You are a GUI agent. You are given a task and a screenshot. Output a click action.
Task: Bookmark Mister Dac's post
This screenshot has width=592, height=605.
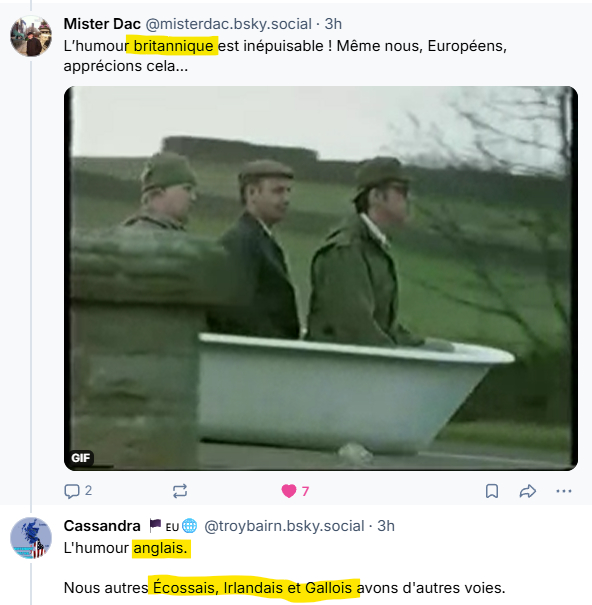(x=492, y=491)
